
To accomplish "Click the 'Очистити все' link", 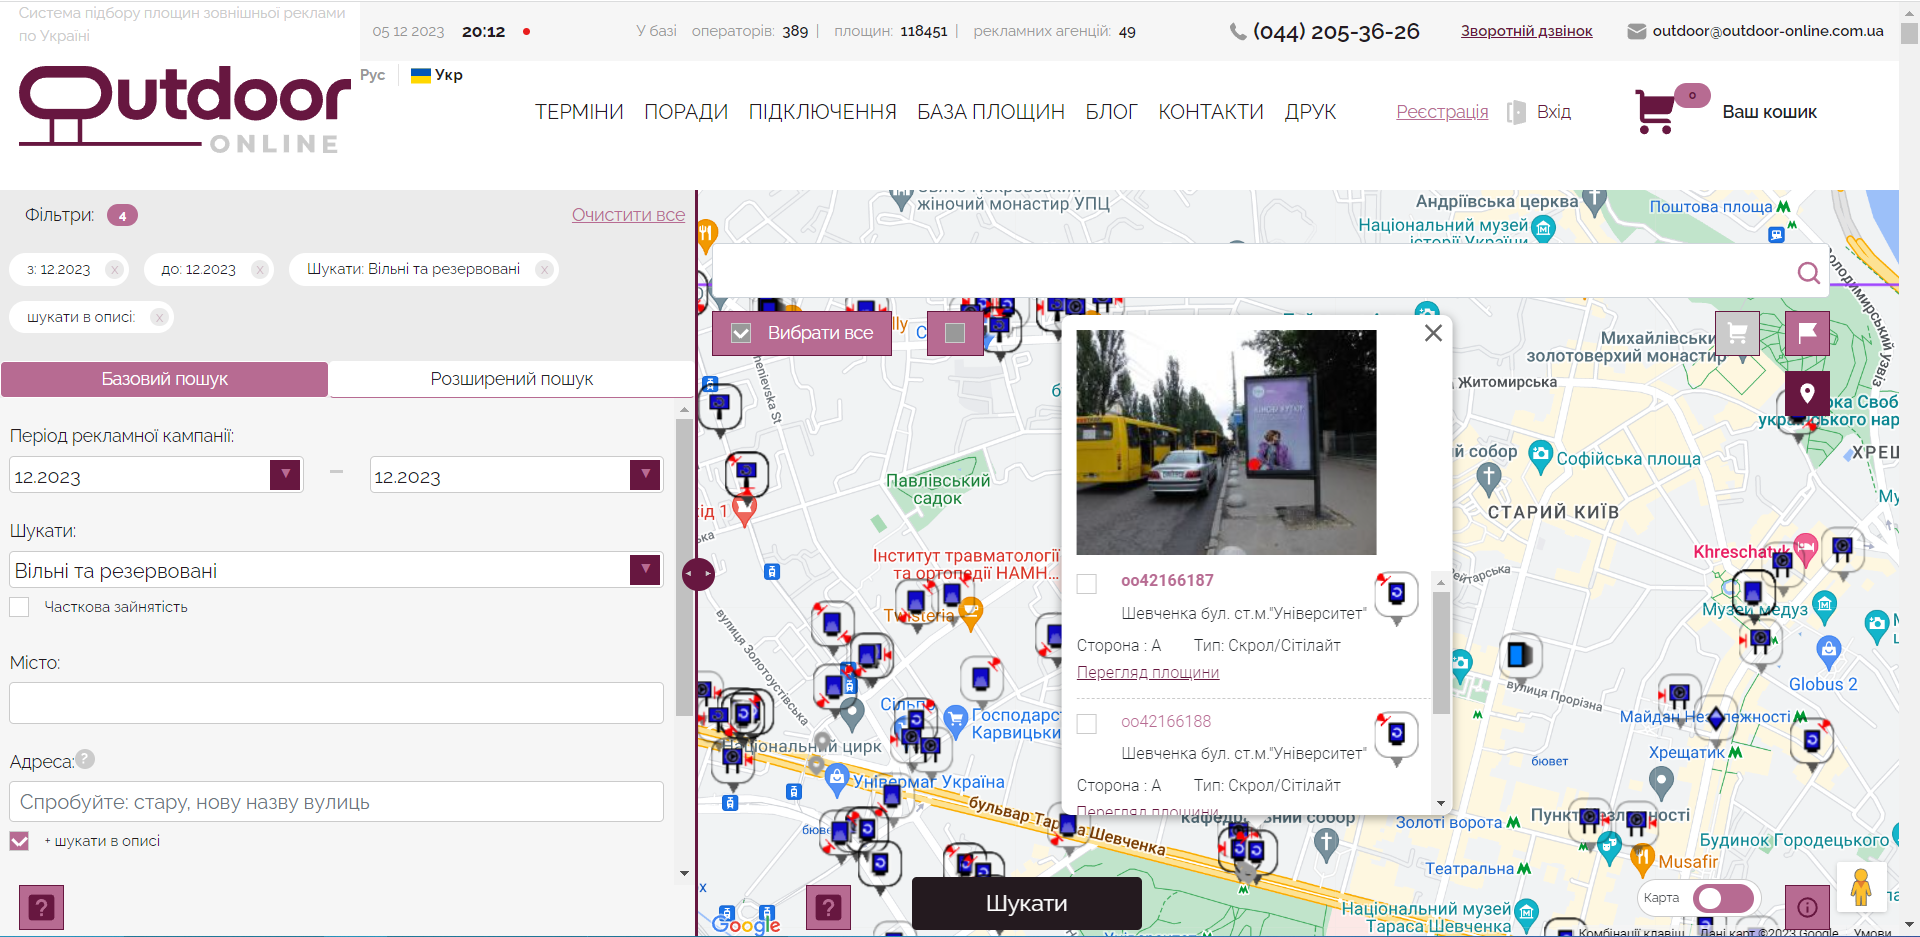I will coord(628,215).
